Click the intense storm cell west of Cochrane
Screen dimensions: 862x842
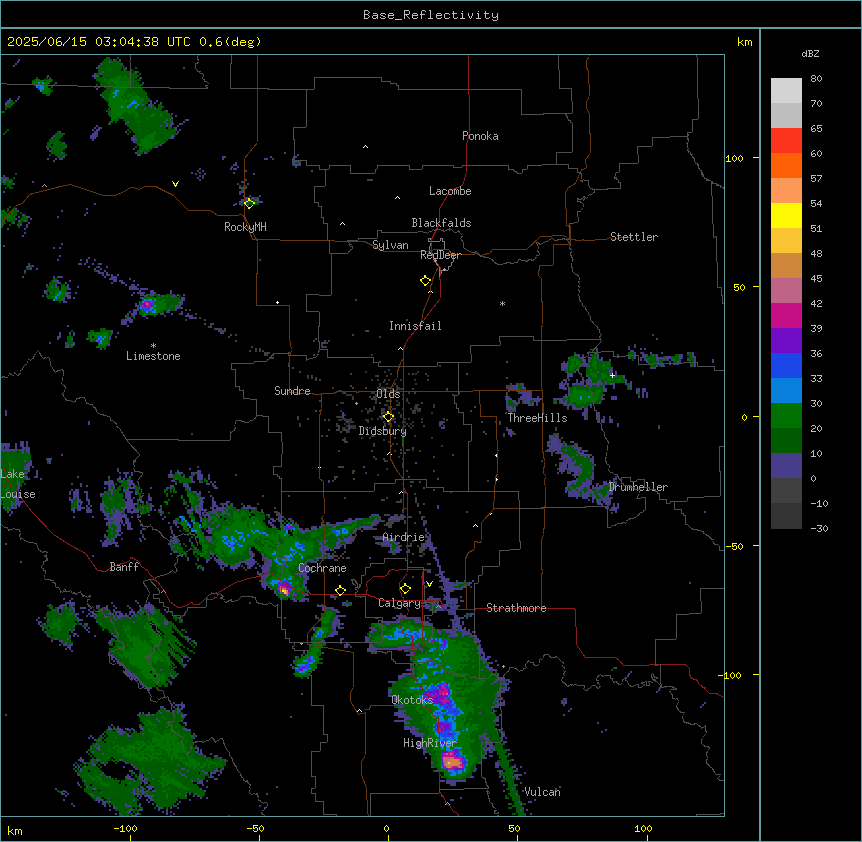(284, 590)
